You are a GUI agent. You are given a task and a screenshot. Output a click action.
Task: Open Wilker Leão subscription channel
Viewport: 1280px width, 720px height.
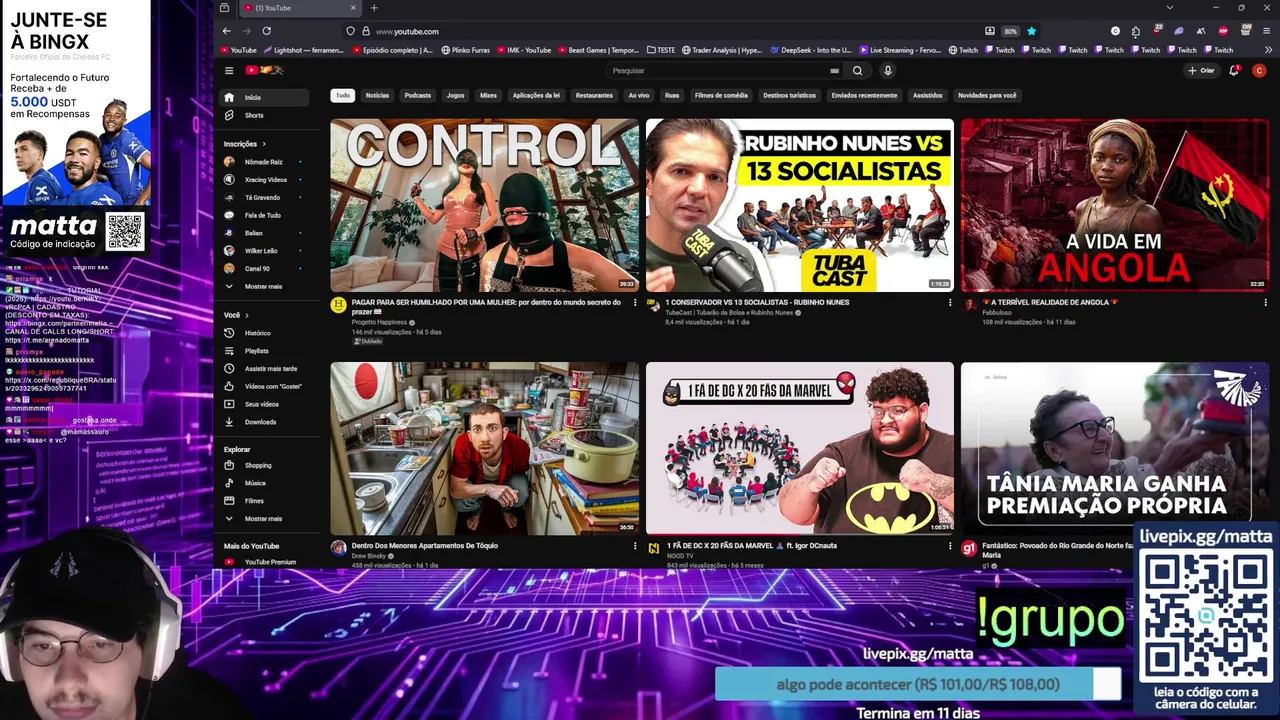[264, 251]
